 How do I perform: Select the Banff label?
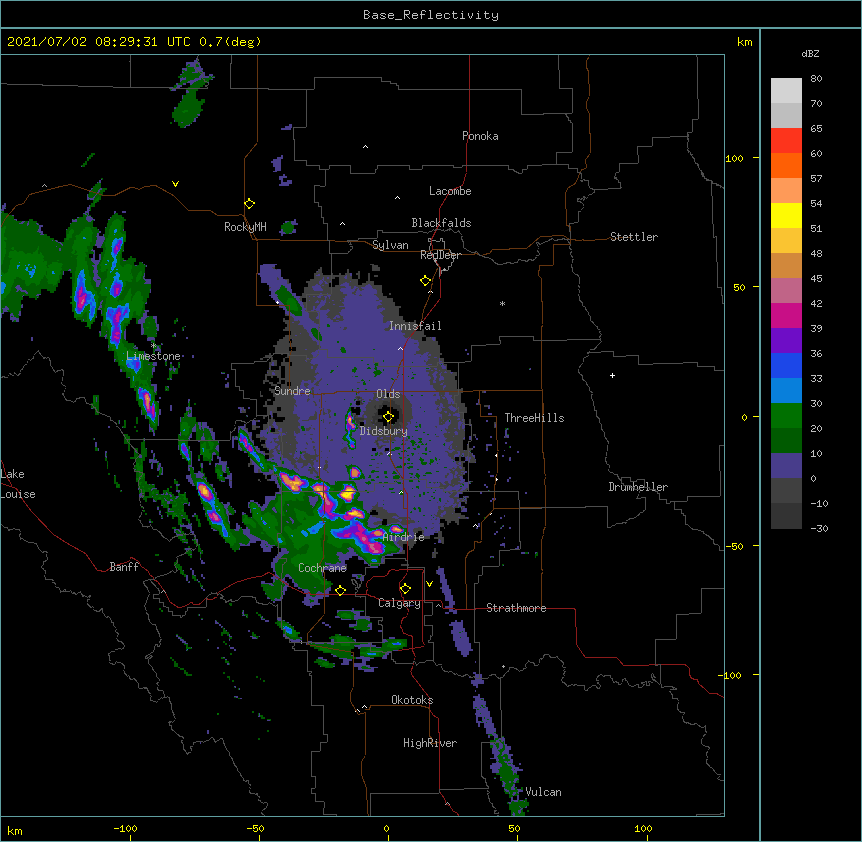click(124, 567)
